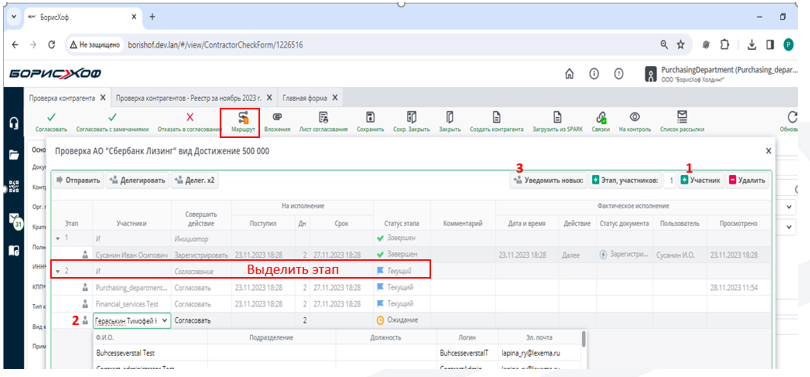810x377 pixels.
Task: Click the Сохранить save icon
Action: click(x=370, y=117)
